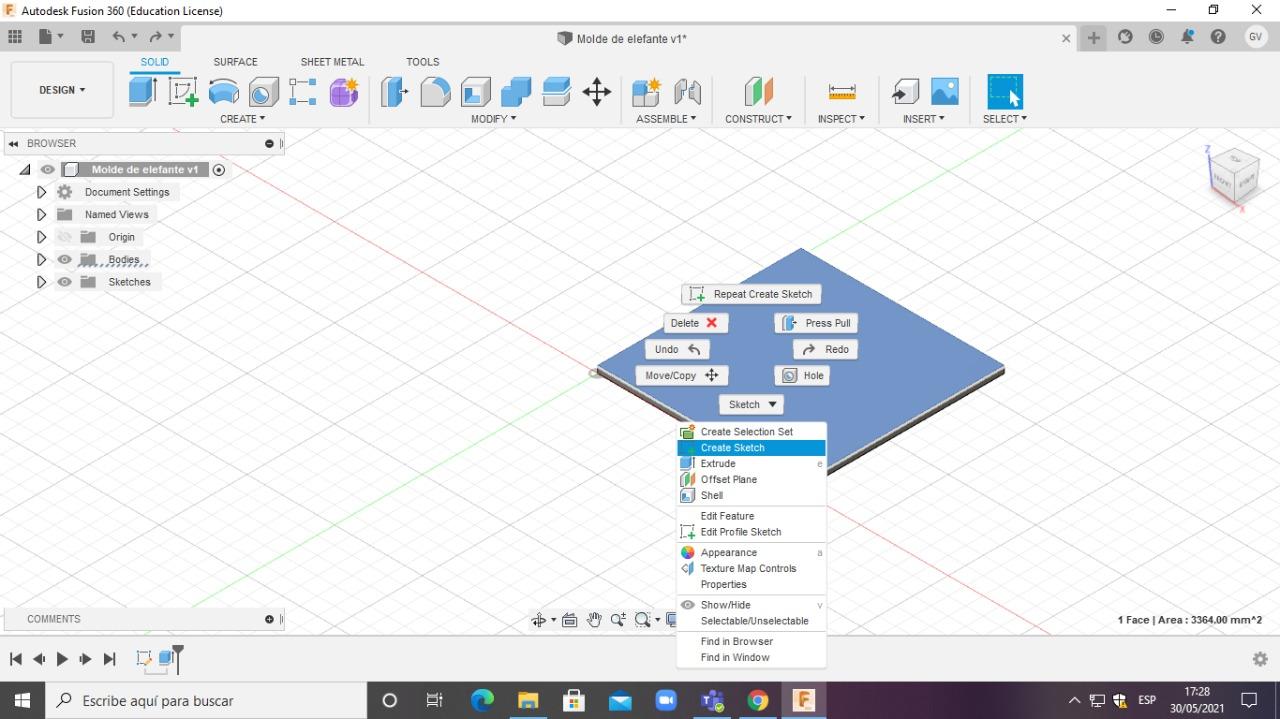
Task: Choose Find in Browser in context menu
Action: pyautogui.click(x=751, y=642)
